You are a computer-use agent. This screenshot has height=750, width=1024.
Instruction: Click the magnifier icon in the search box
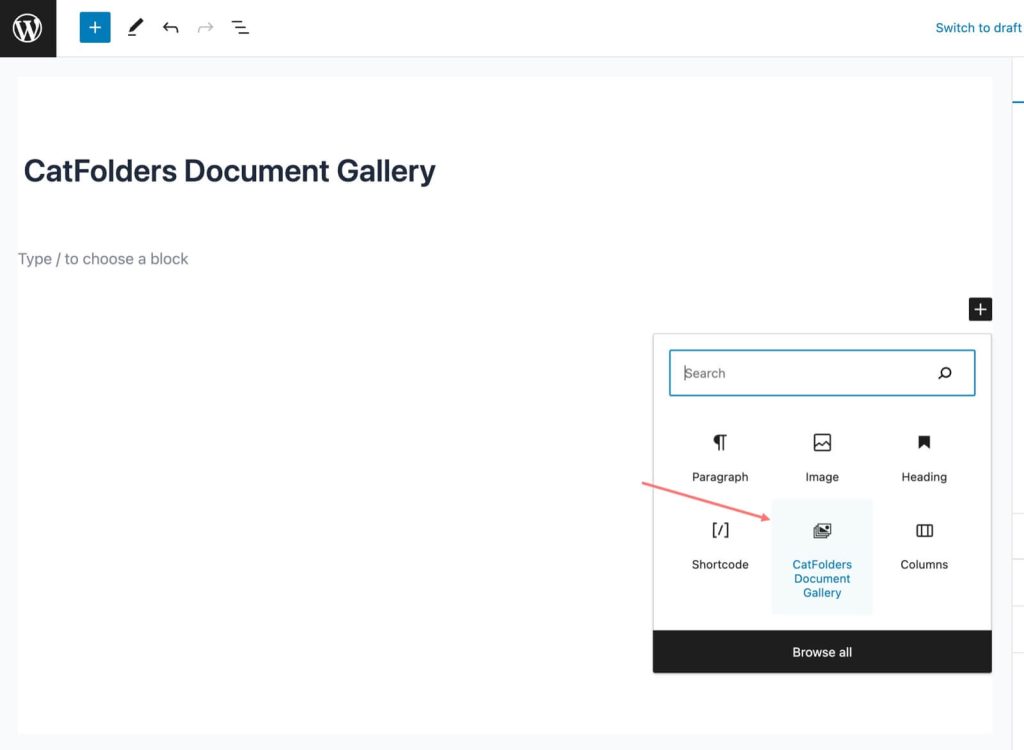(944, 372)
